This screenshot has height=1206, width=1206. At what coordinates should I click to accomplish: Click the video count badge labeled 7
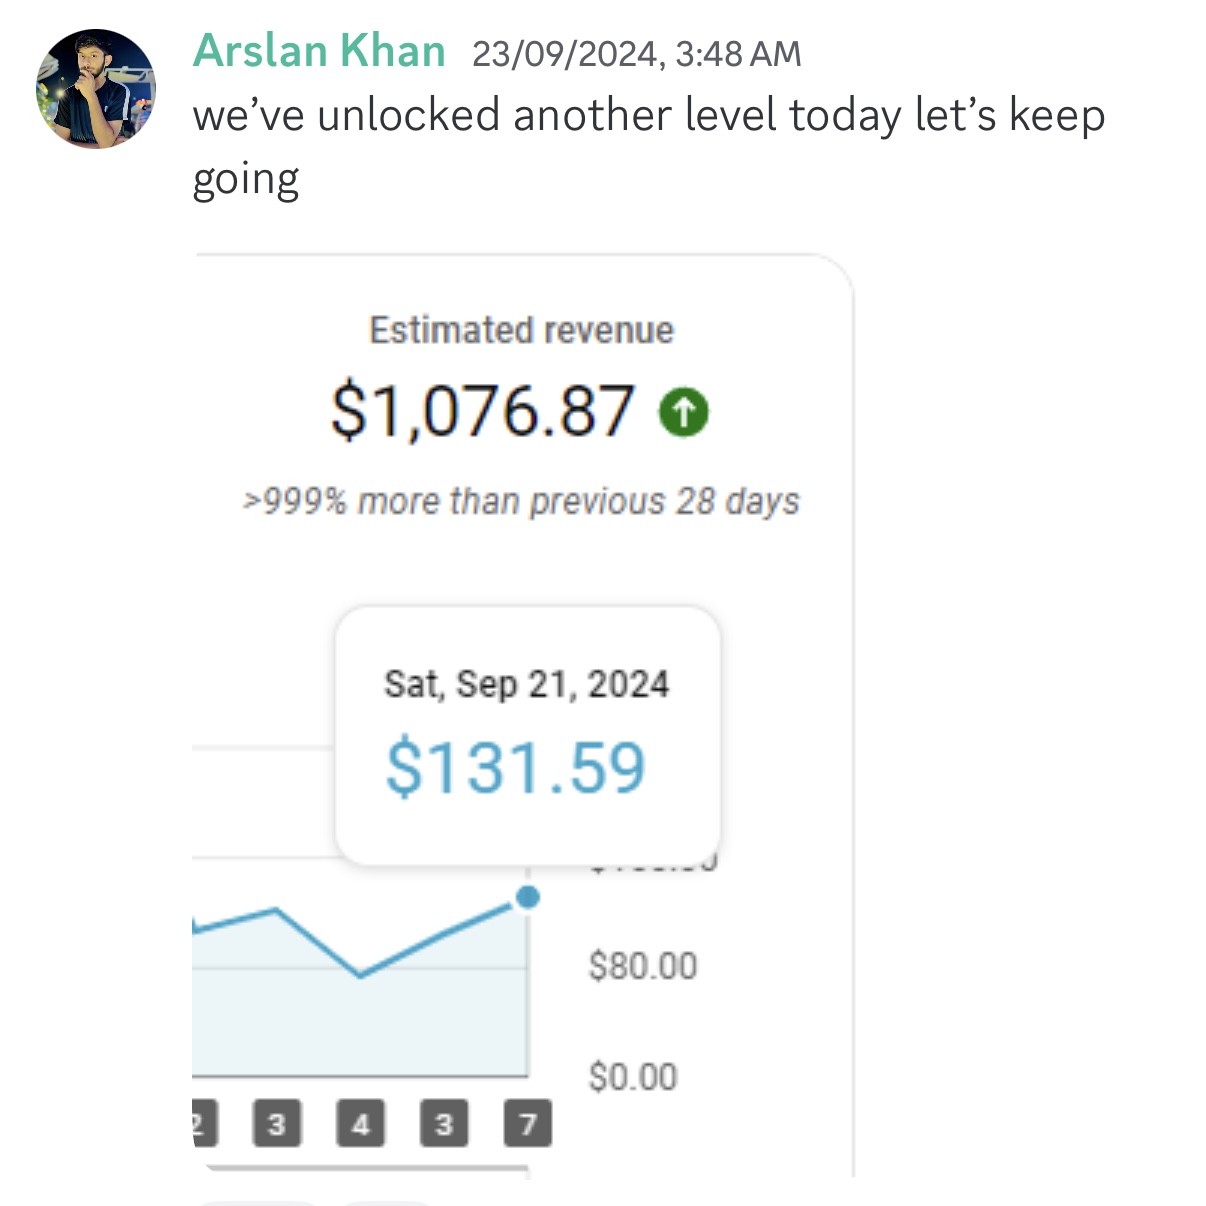[528, 1124]
